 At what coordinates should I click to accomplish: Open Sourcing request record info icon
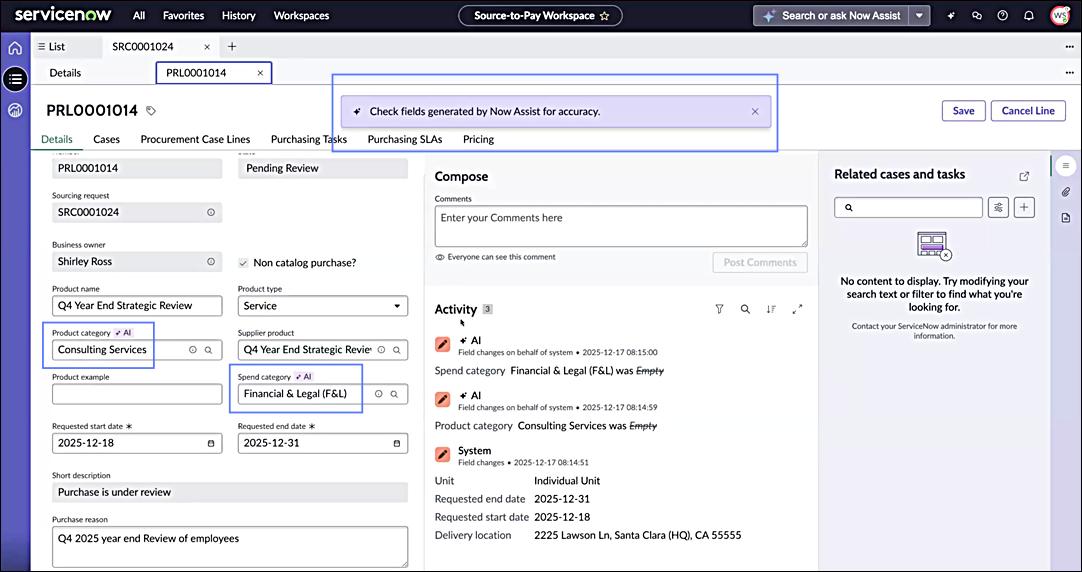211,213
